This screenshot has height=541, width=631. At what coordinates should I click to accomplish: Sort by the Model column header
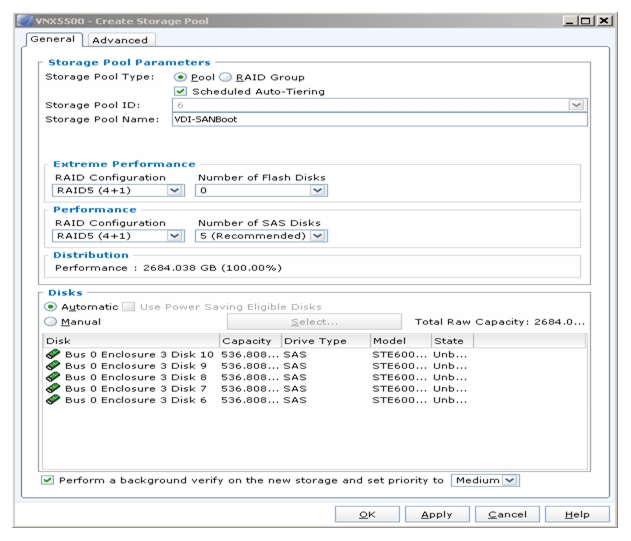click(x=401, y=341)
